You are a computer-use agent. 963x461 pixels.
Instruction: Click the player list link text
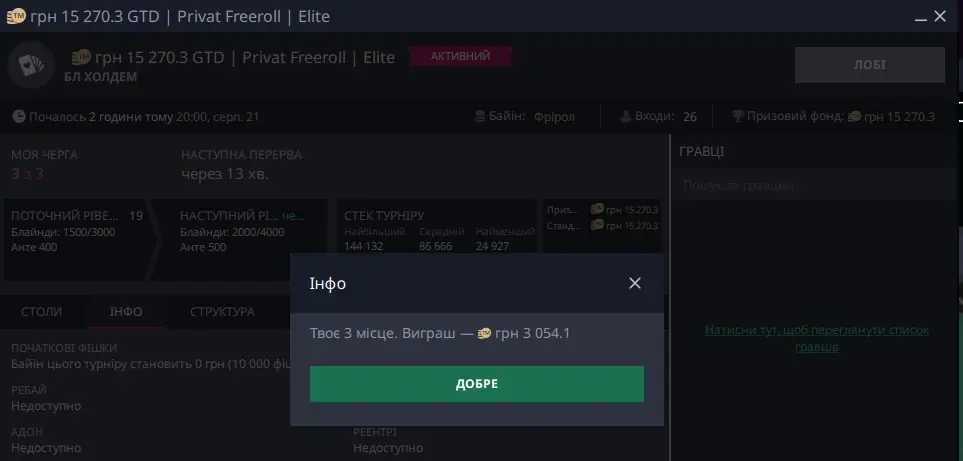(x=816, y=338)
